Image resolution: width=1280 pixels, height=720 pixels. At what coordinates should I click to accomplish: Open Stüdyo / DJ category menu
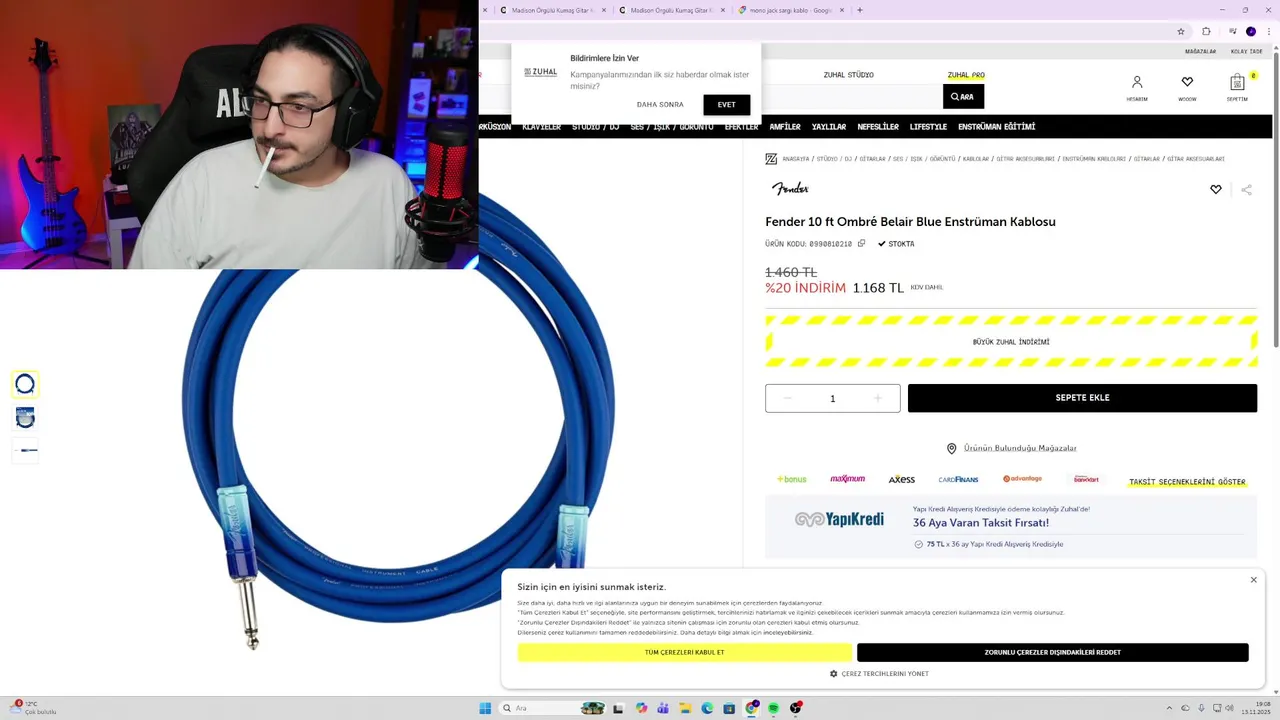pyautogui.click(x=595, y=127)
